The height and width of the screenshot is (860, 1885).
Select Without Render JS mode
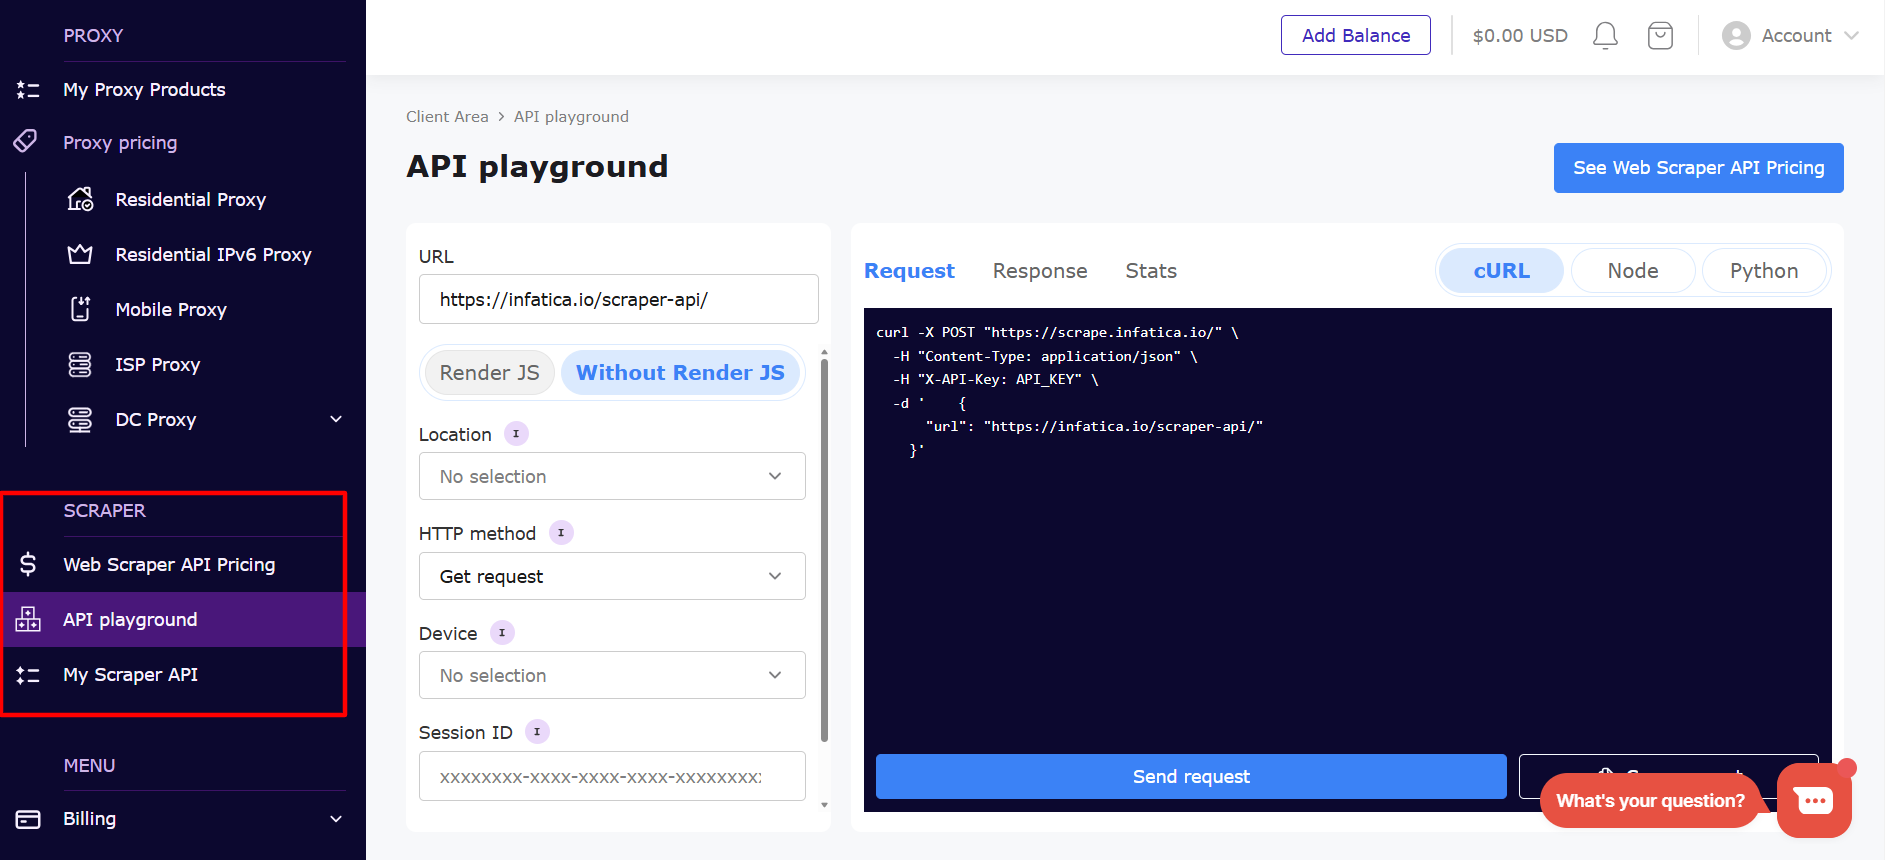(x=680, y=373)
